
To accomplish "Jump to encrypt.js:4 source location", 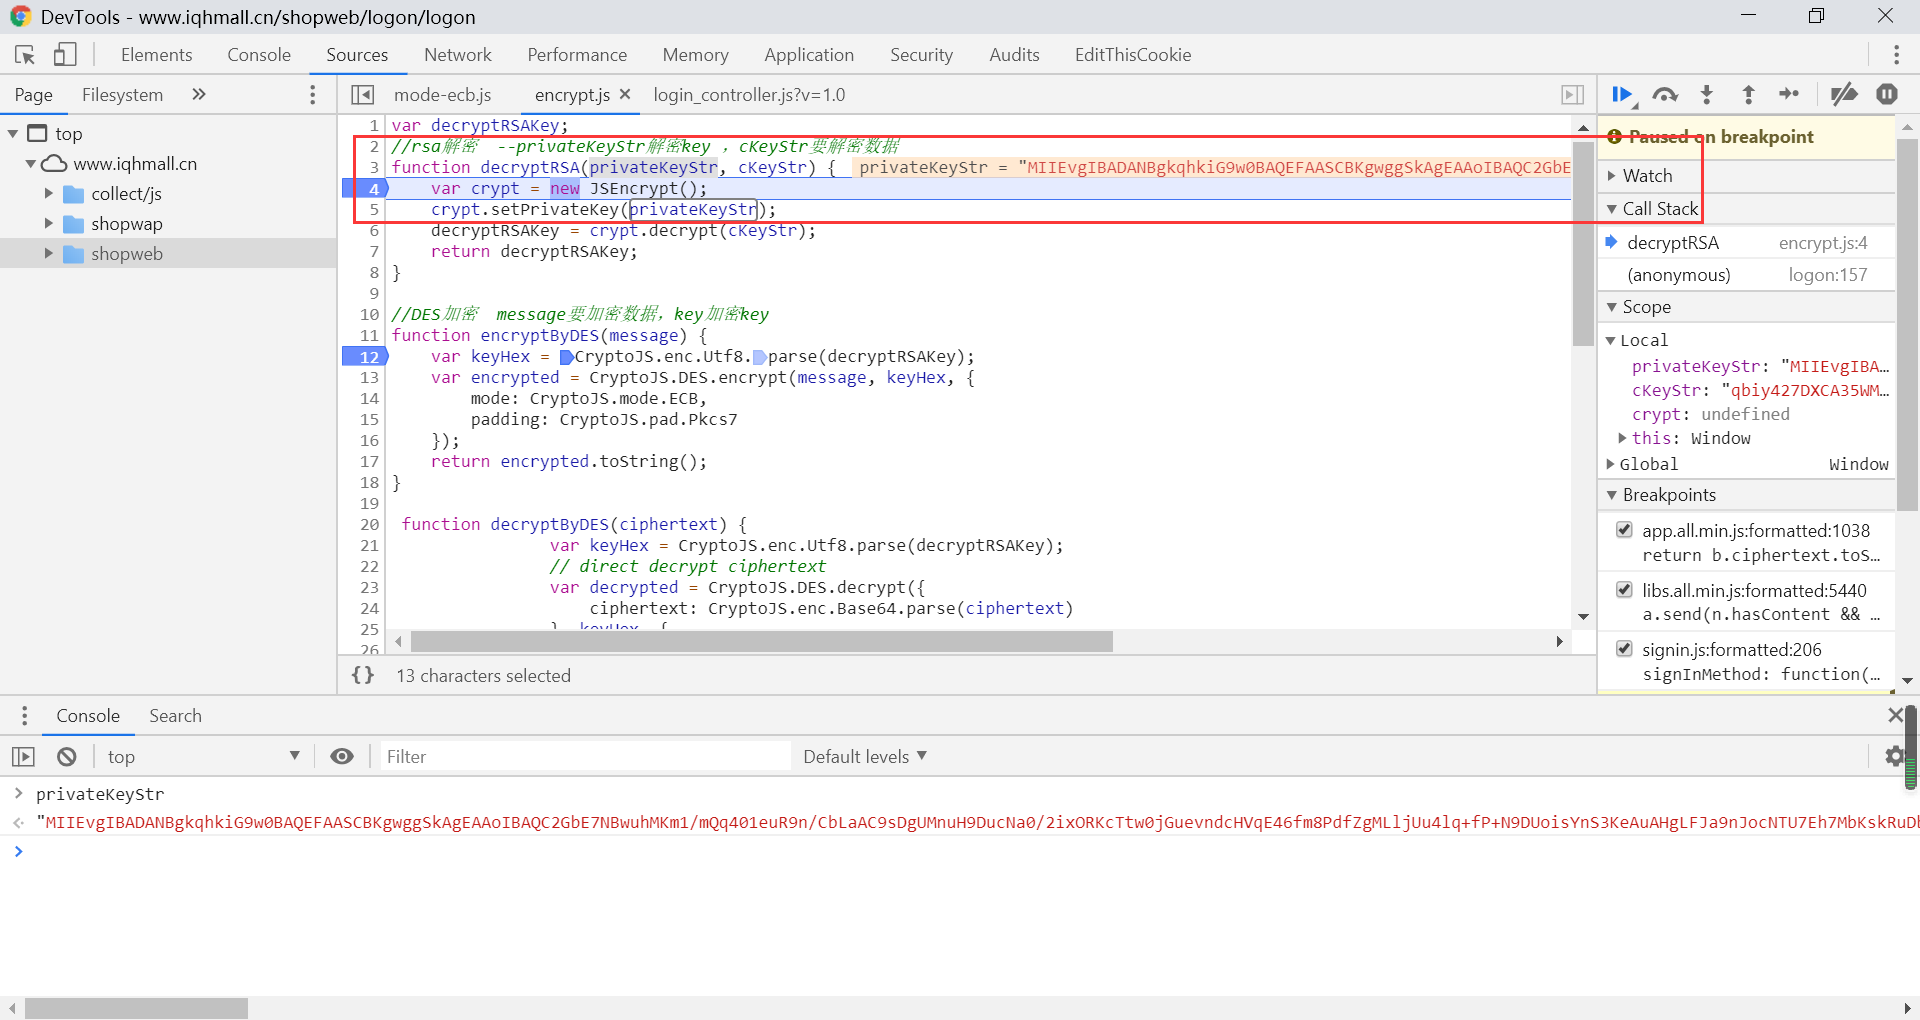I will coord(1823,243).
